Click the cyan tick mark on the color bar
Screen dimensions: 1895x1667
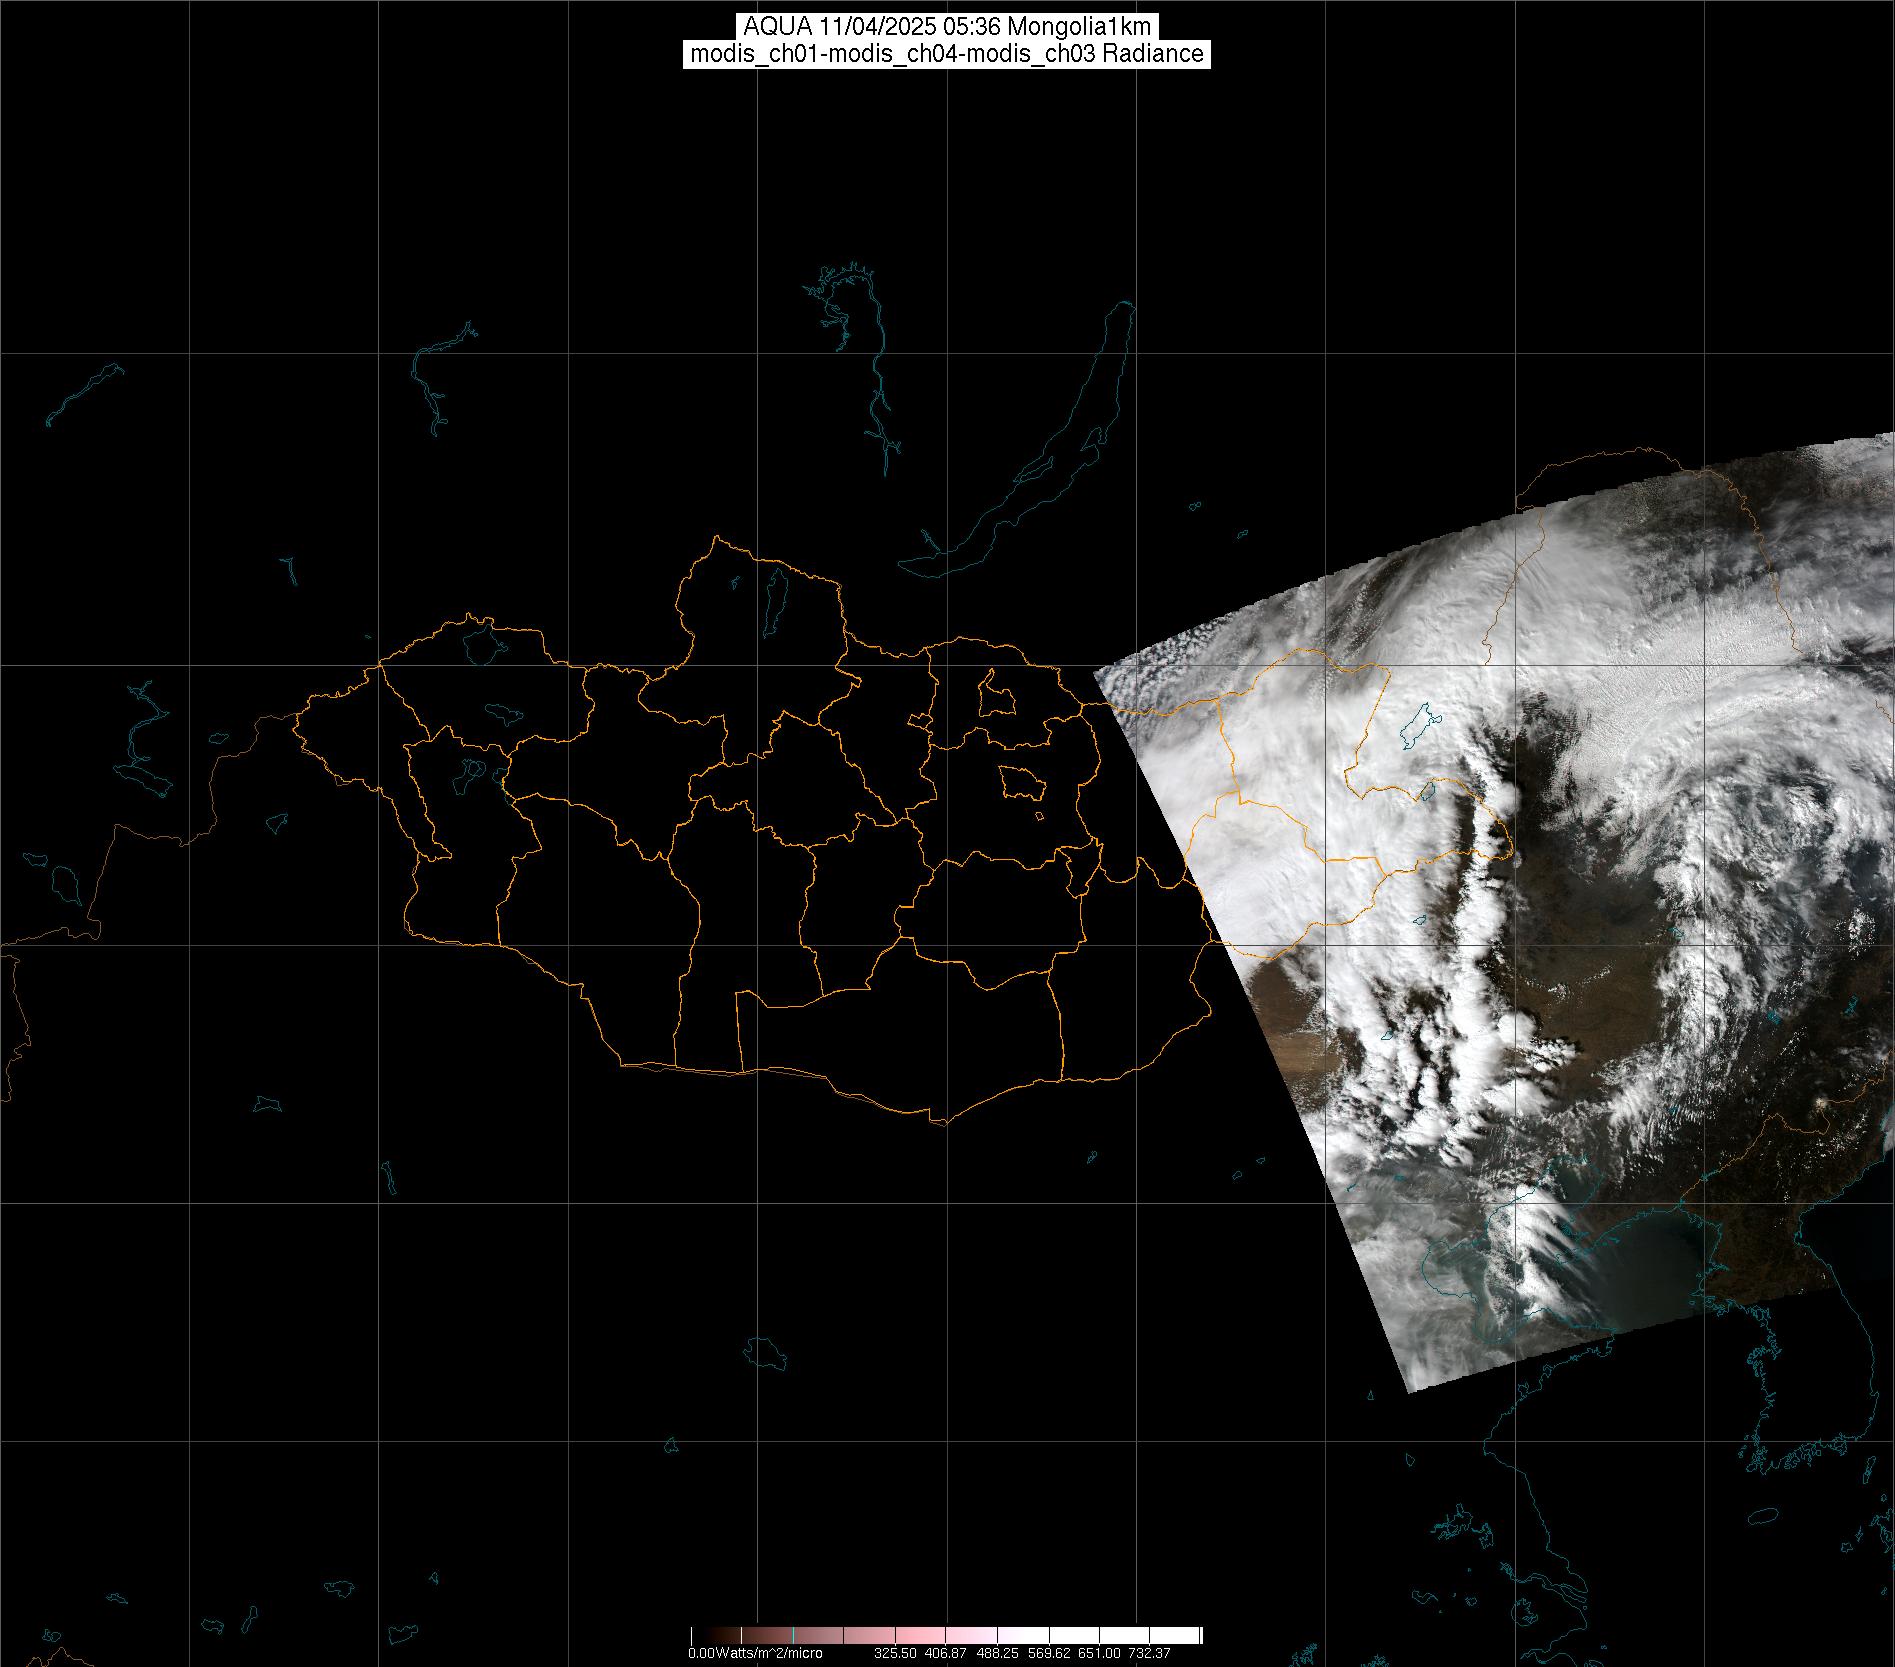point(793,1637)
